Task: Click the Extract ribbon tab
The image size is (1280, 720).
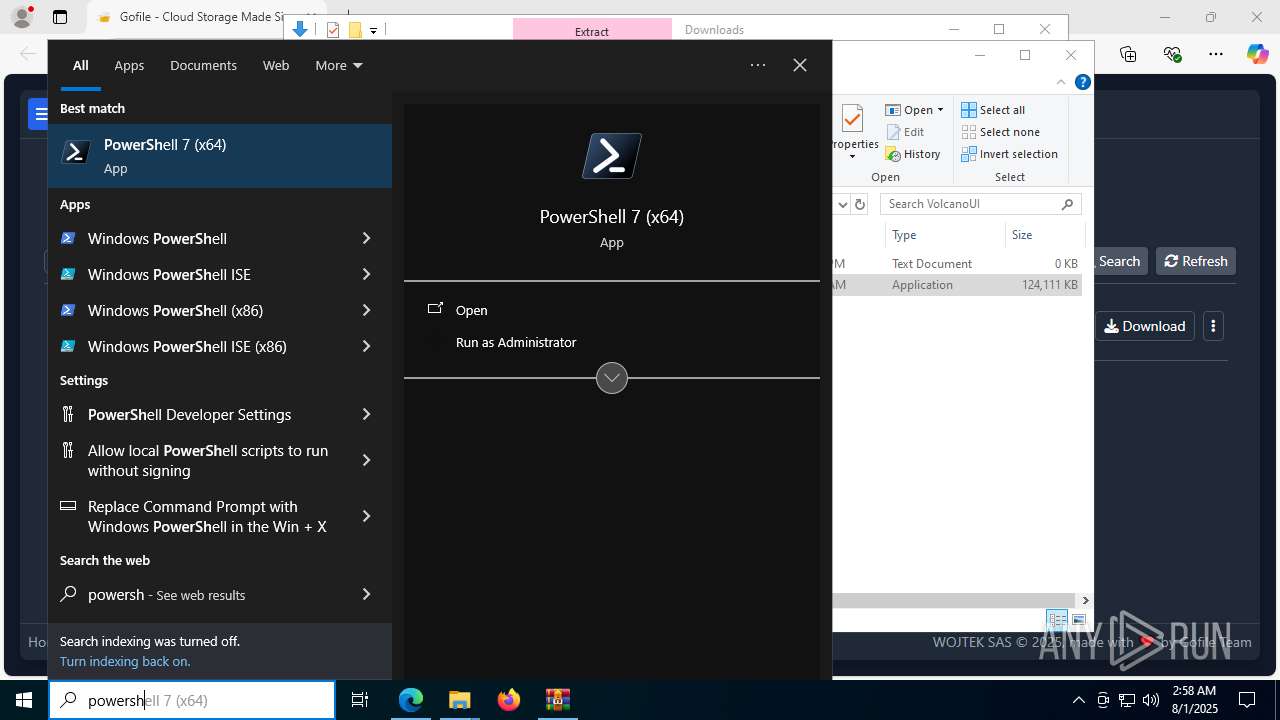Action: click(592, 30)
